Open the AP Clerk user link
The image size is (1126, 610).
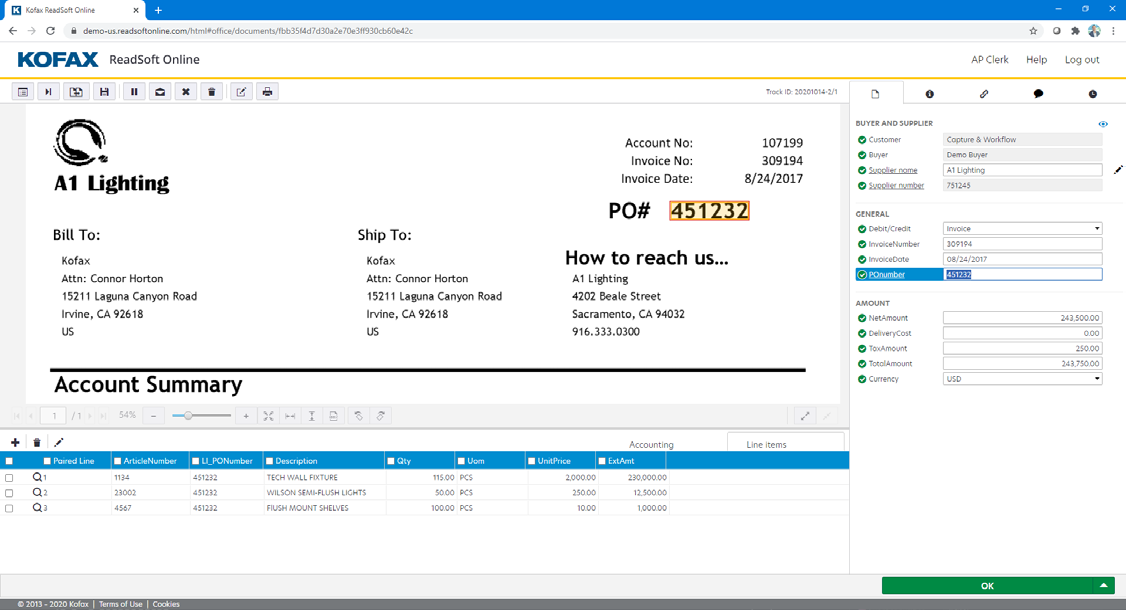coord(990,60)
